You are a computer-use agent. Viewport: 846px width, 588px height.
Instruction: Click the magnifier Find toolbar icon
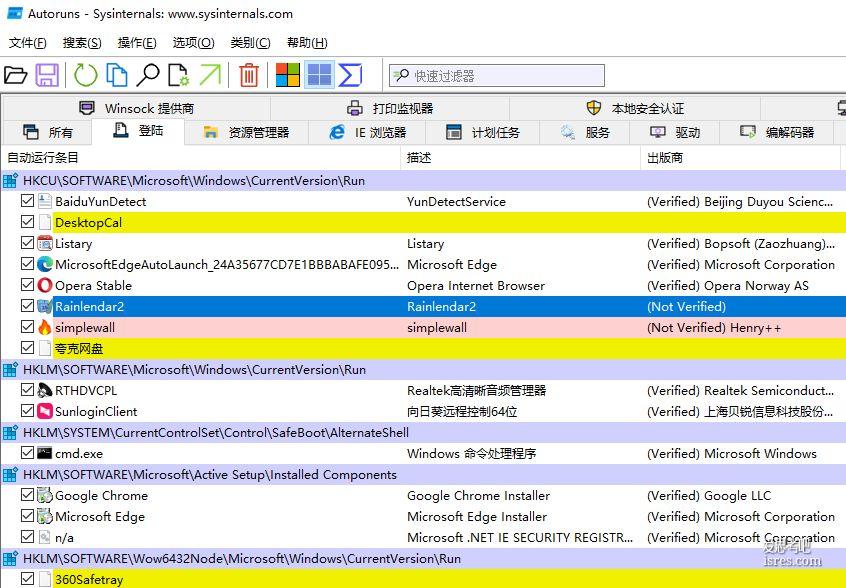coord(148,75)
